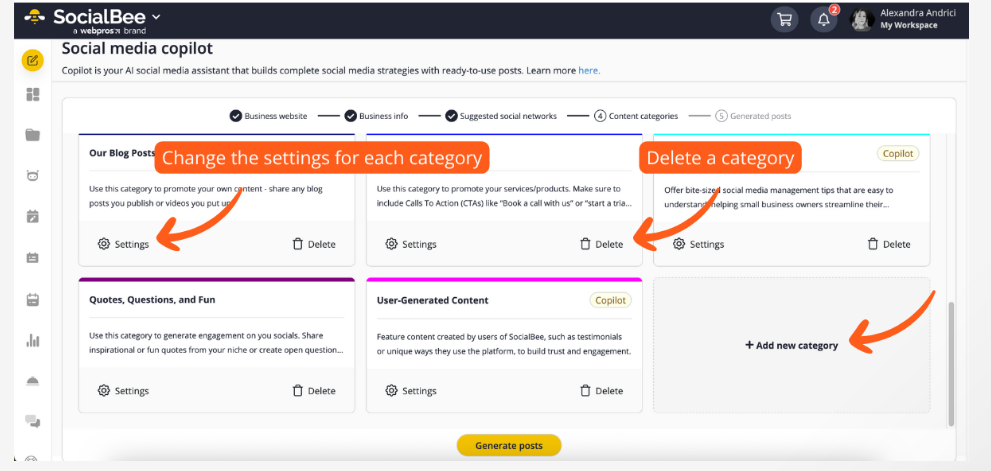Viewport: 991px width, 471px height.
Task: Open the calendar with pencil icon in sidebar
Action: pos(32,216)
